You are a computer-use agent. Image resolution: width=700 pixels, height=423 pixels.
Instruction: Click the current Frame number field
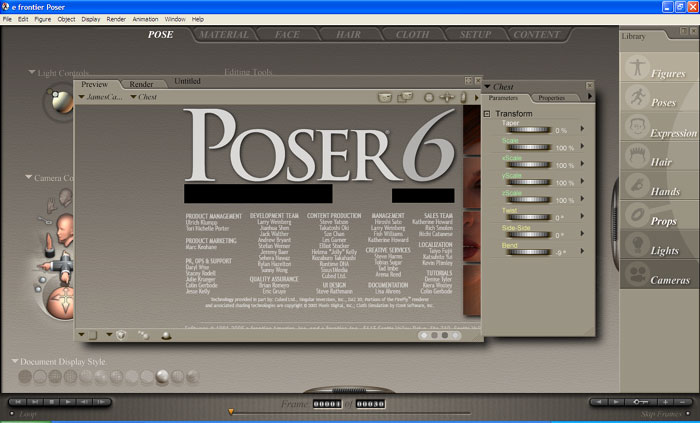(327, 404)
